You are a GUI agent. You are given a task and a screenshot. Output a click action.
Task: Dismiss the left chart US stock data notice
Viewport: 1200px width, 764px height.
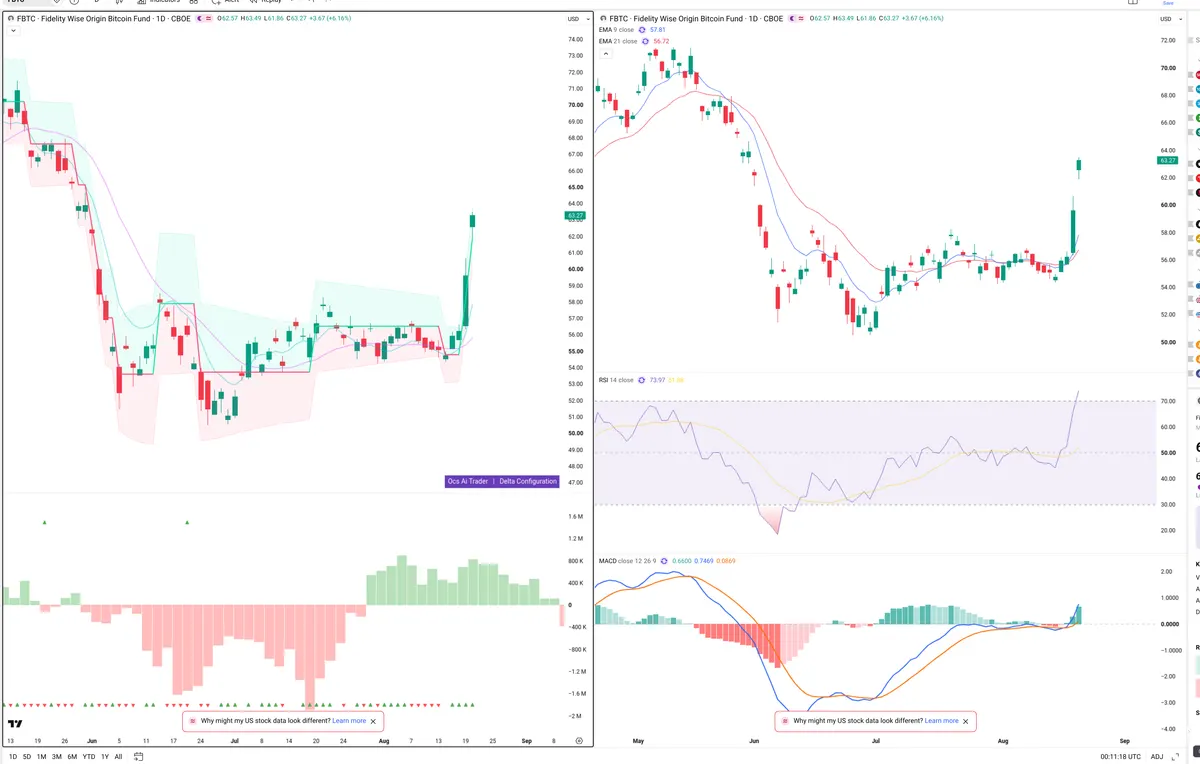pos(374,720)
